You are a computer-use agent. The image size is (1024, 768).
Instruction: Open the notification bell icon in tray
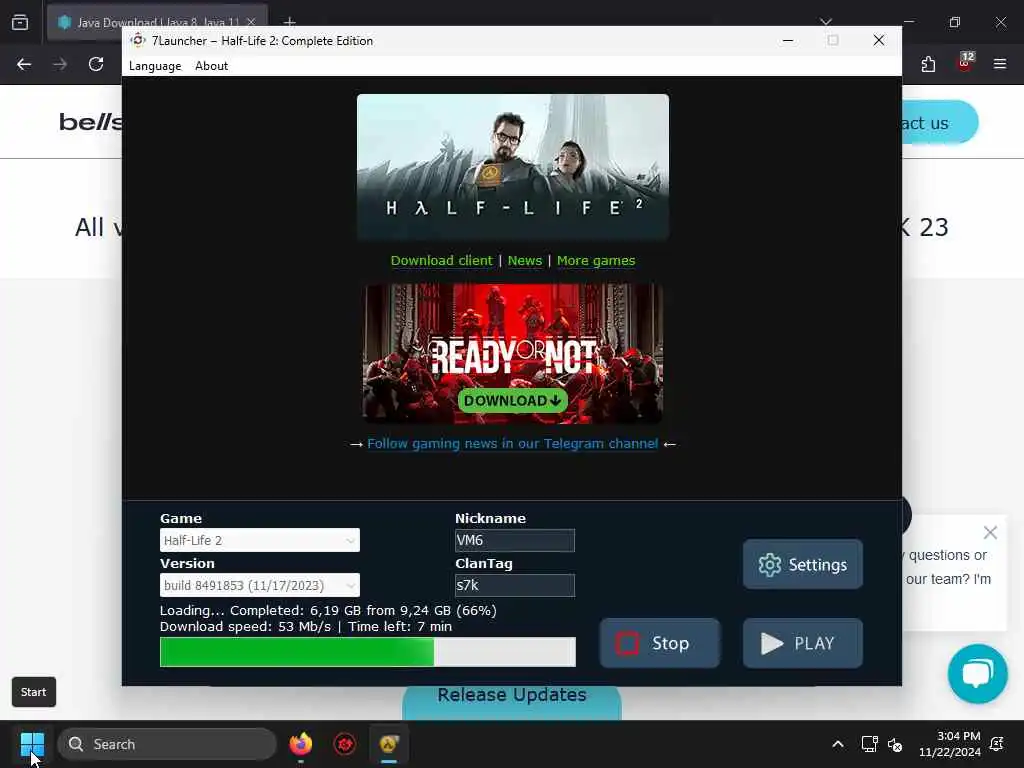pyautogui.click(x=997, y=744)
